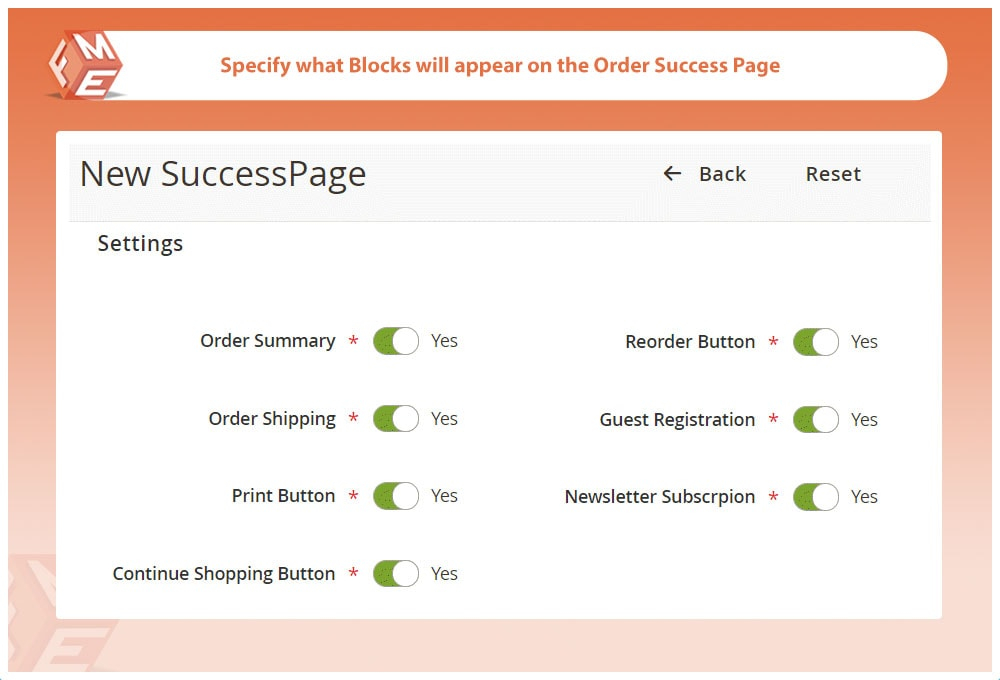Click the Print Button label
This screenshot has width=1000, height=680.
pyautogui.click(x=284, y=496)
